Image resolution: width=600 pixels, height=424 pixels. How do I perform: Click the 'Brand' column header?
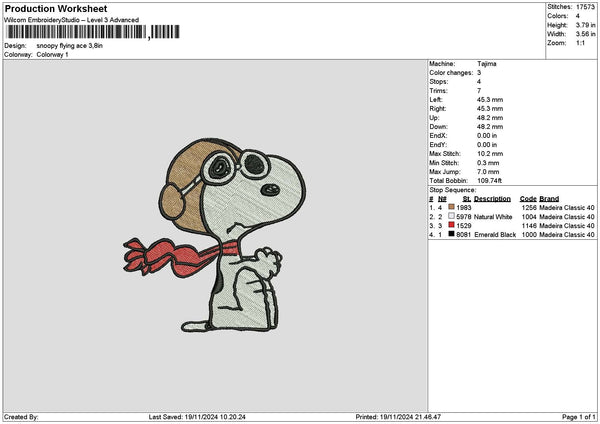549,199
